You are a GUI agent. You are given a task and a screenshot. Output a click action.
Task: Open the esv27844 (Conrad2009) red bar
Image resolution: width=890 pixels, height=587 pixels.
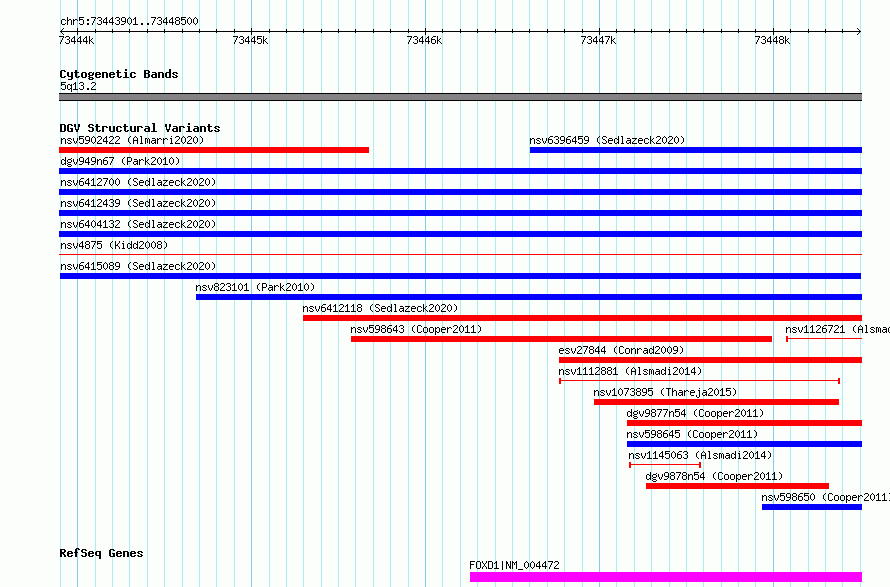(710, 360)
